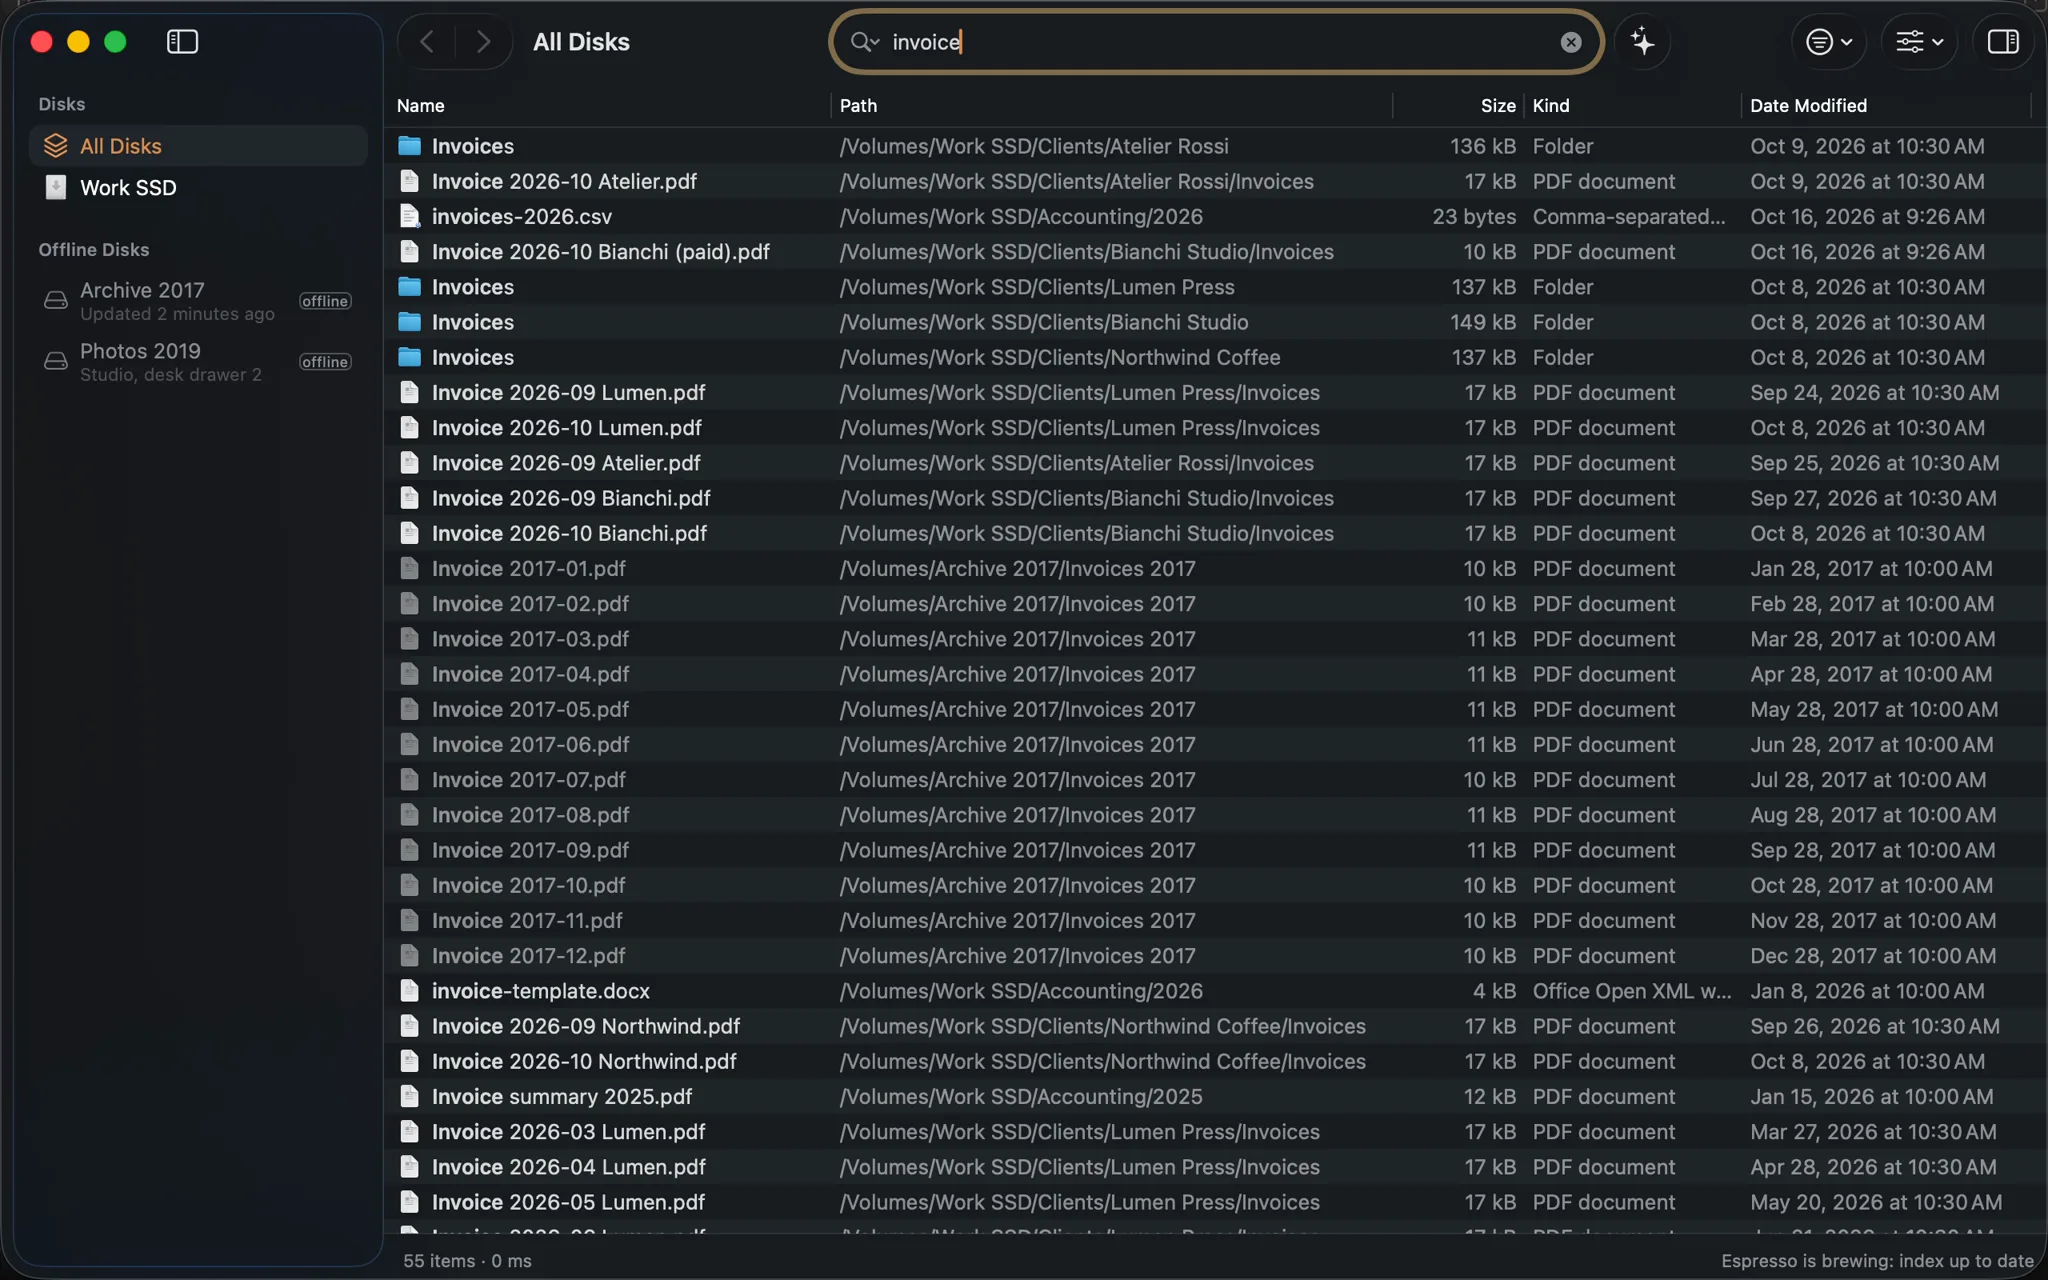Click the 23 bytes size cell
2048x1280 pixels.
tap(1474, 216)
